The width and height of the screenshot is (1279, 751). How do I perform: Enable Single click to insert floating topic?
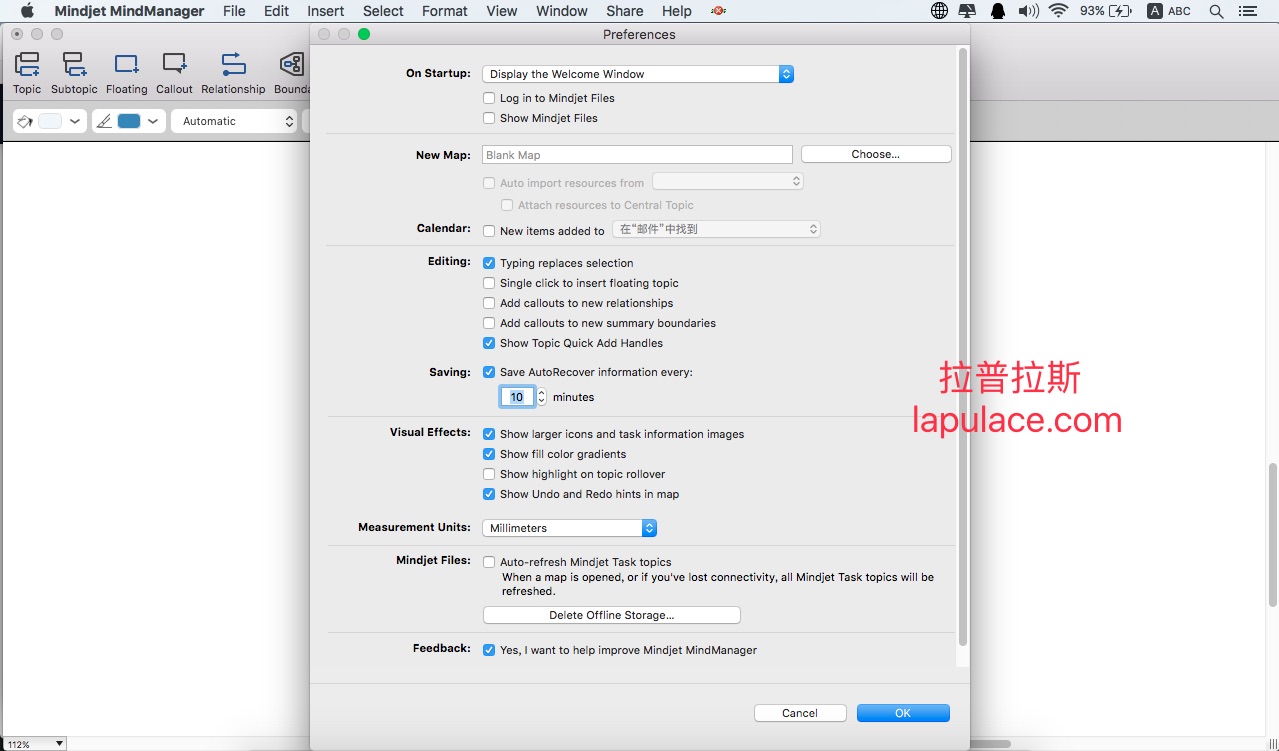[x=489, y=283]
